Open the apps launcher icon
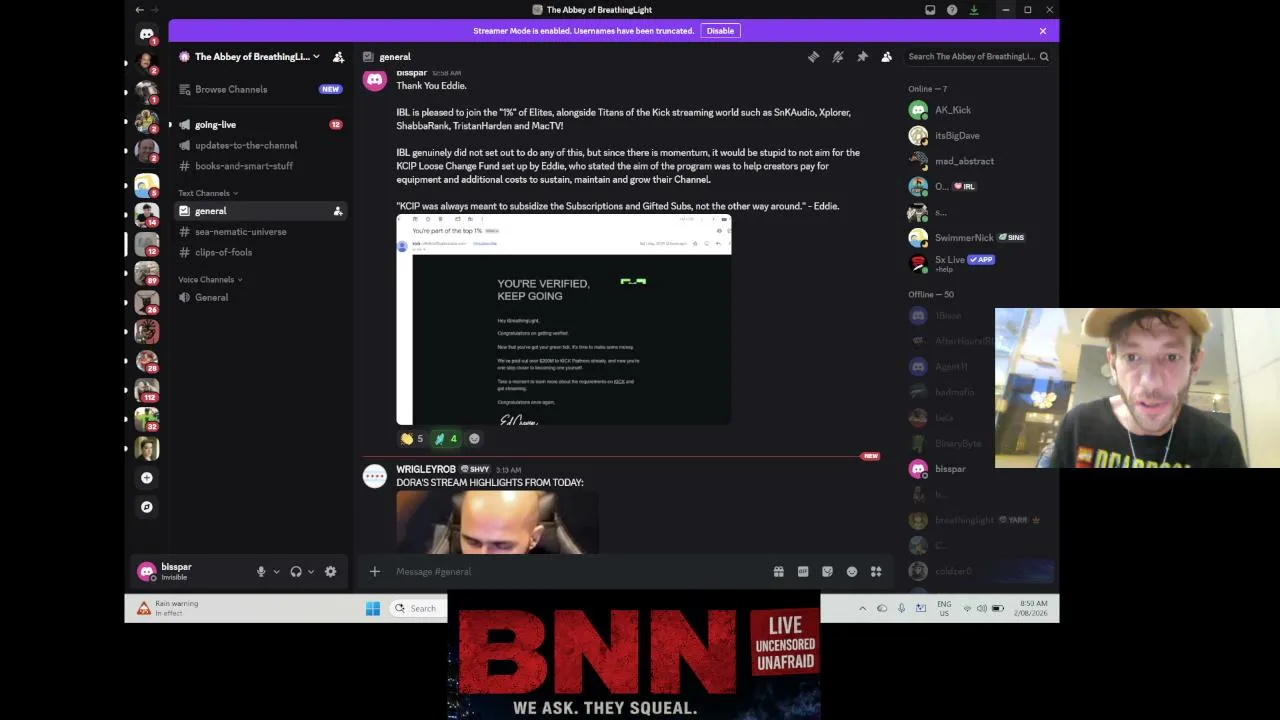Image resolution: width=1280 pixels, height=720 pixels. pyautogui.click(x=876, y=572)
